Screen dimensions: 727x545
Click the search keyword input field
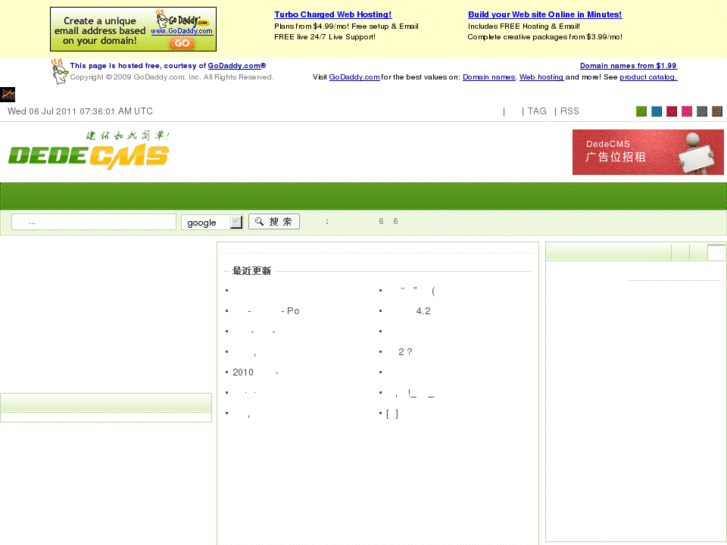click(94, 222)
